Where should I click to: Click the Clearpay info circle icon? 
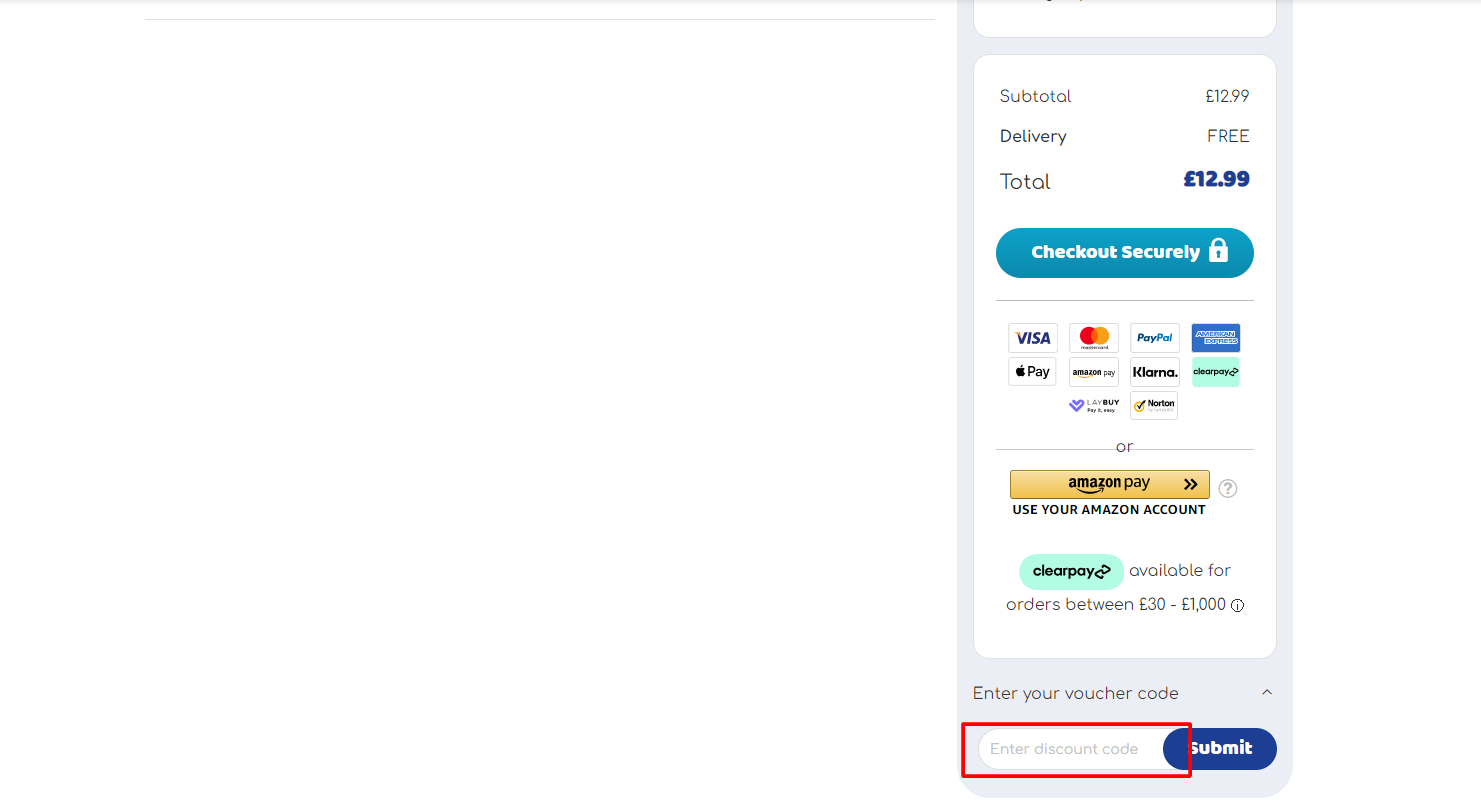(x=1237, y=605)
